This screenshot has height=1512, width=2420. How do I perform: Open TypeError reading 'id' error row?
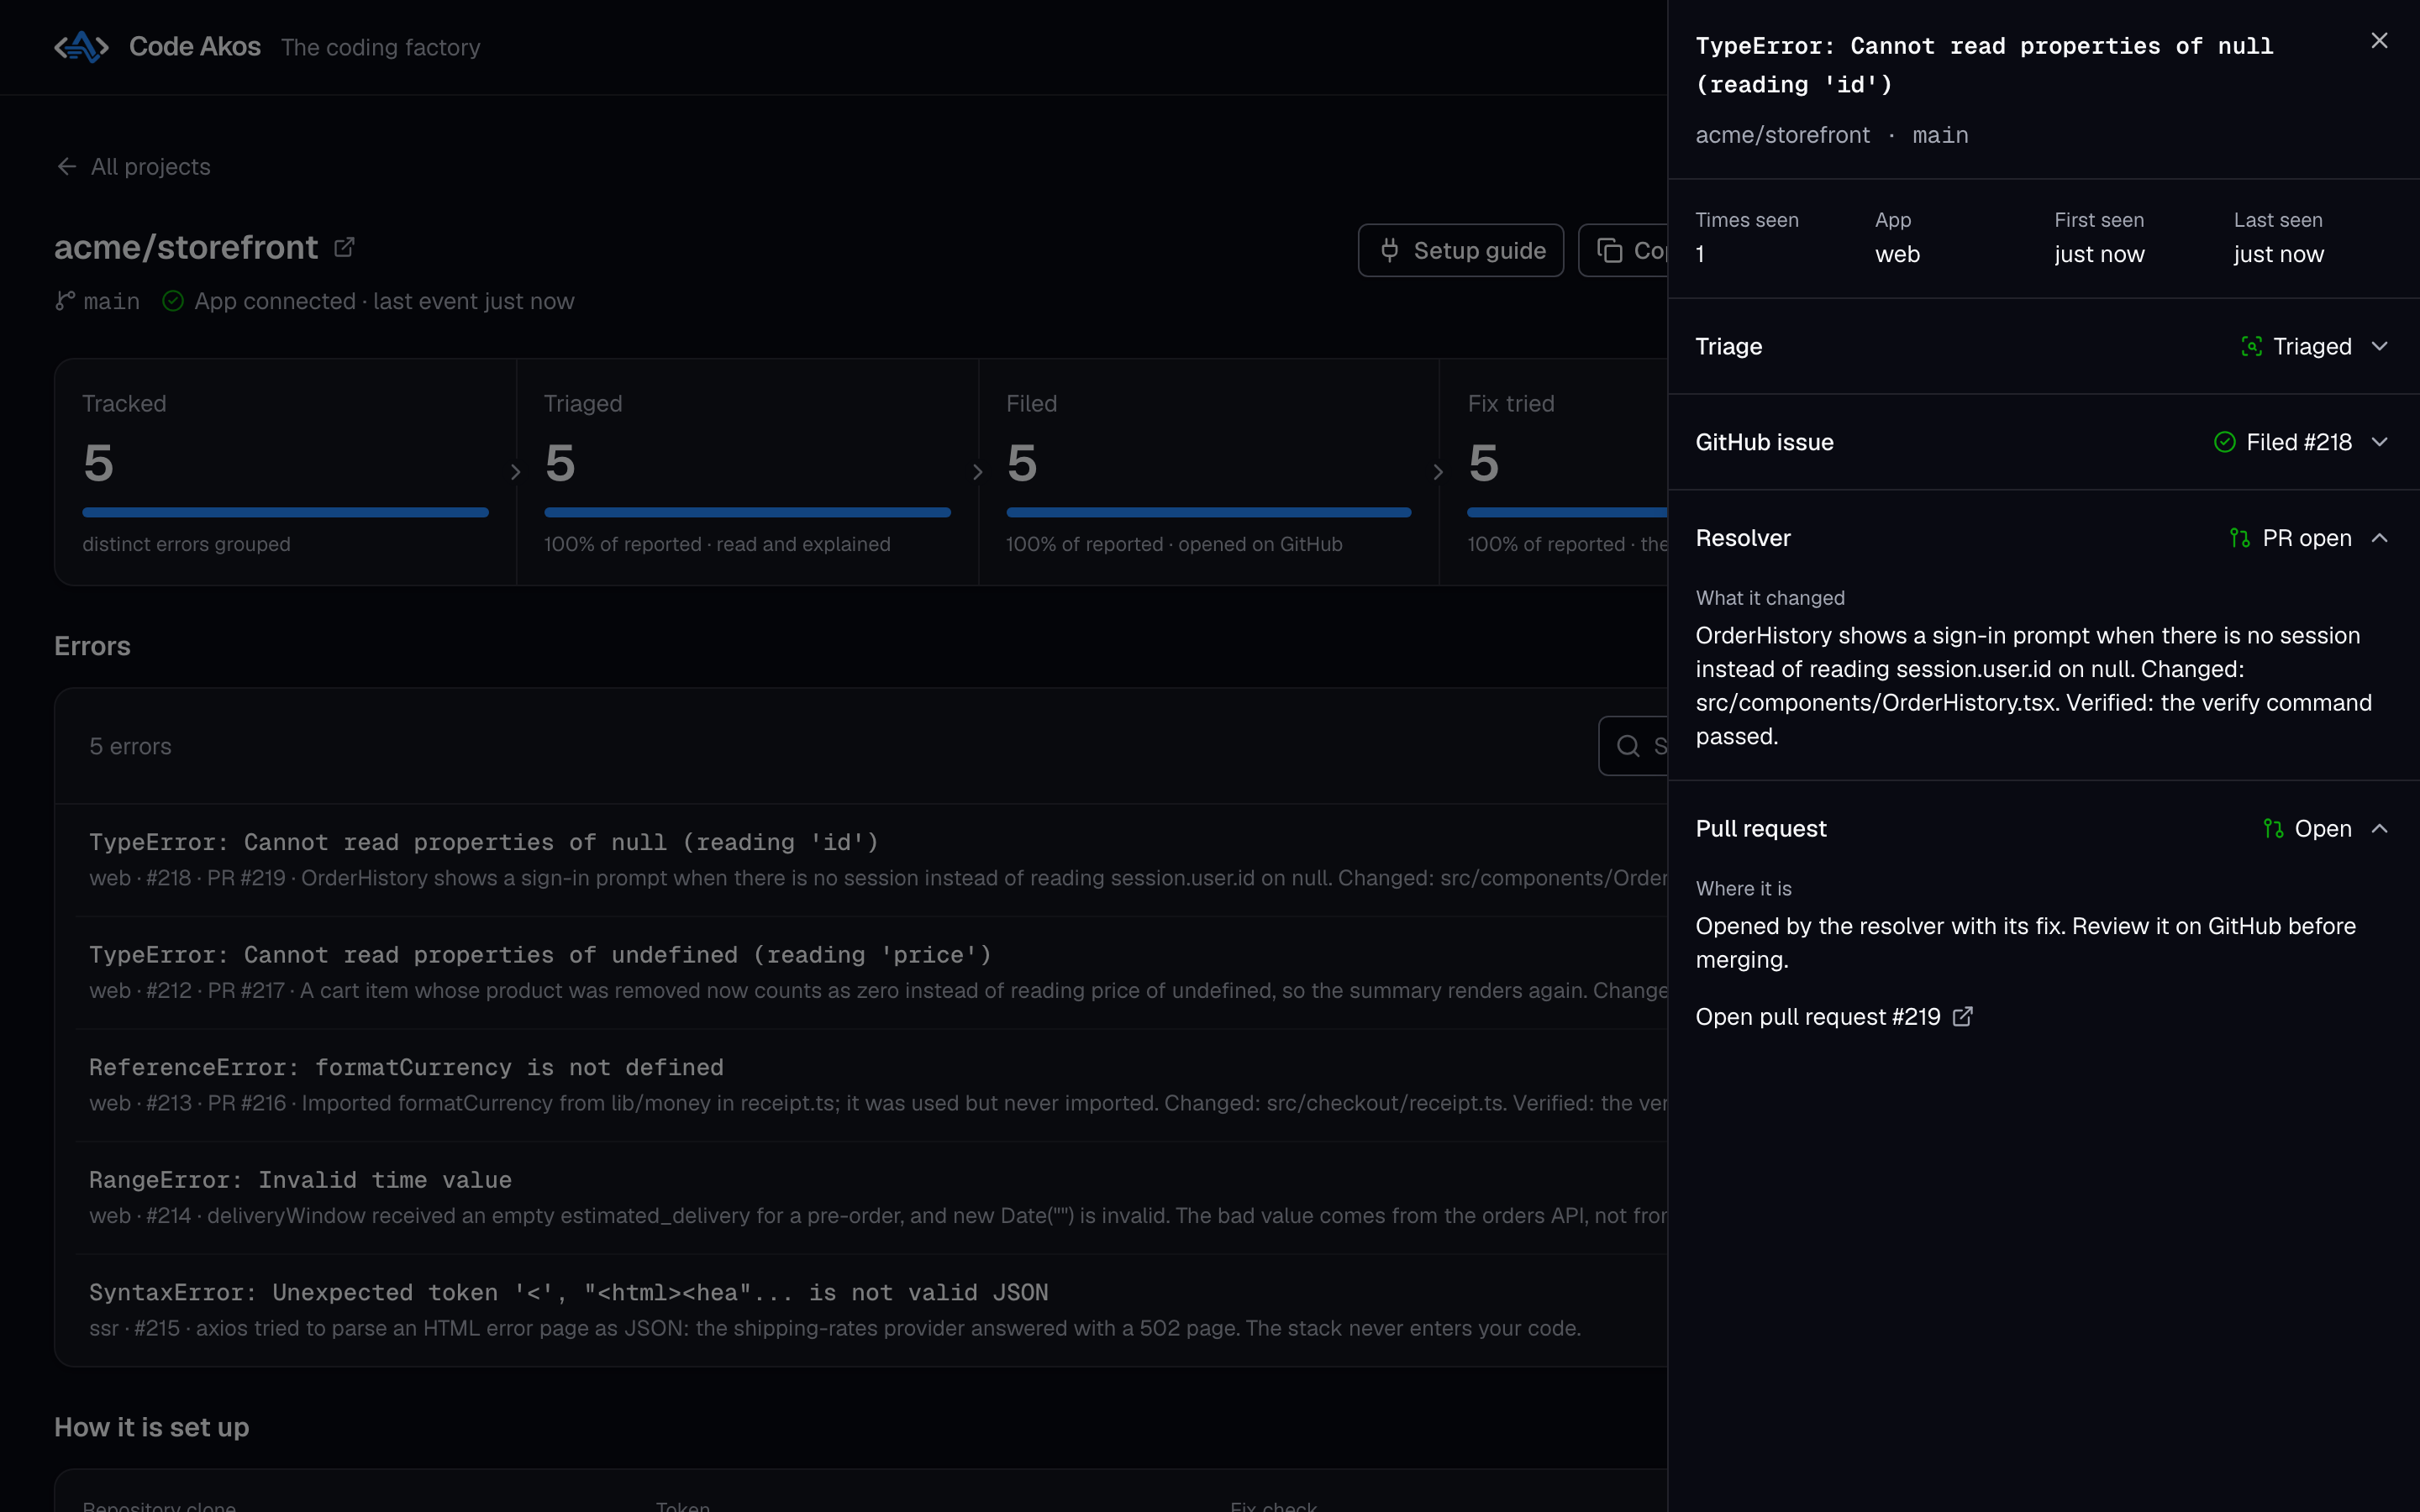pyautogui.click(x=871, y=860)
